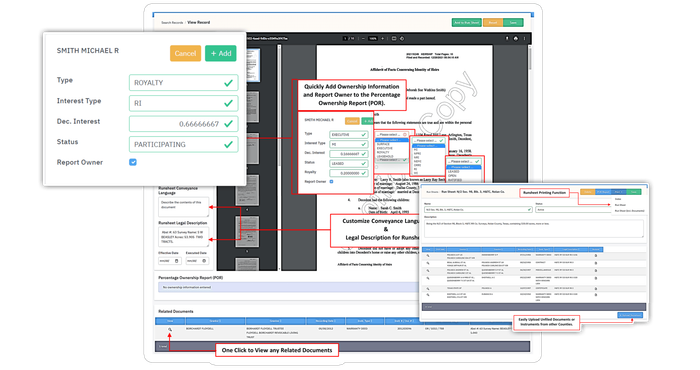
Task: Click Cancel in the enlarged SMITH MICHAEL R panel
Action: (185, 53)
